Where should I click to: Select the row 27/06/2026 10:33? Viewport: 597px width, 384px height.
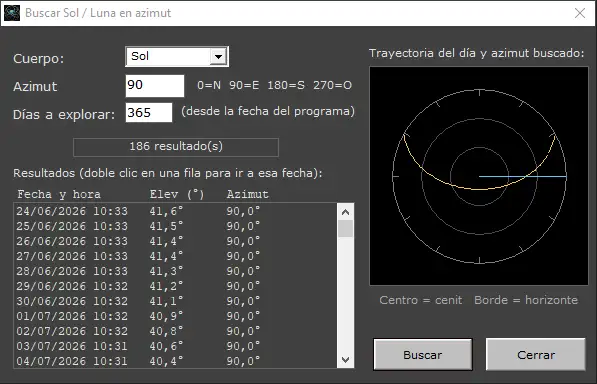(175, 256)
